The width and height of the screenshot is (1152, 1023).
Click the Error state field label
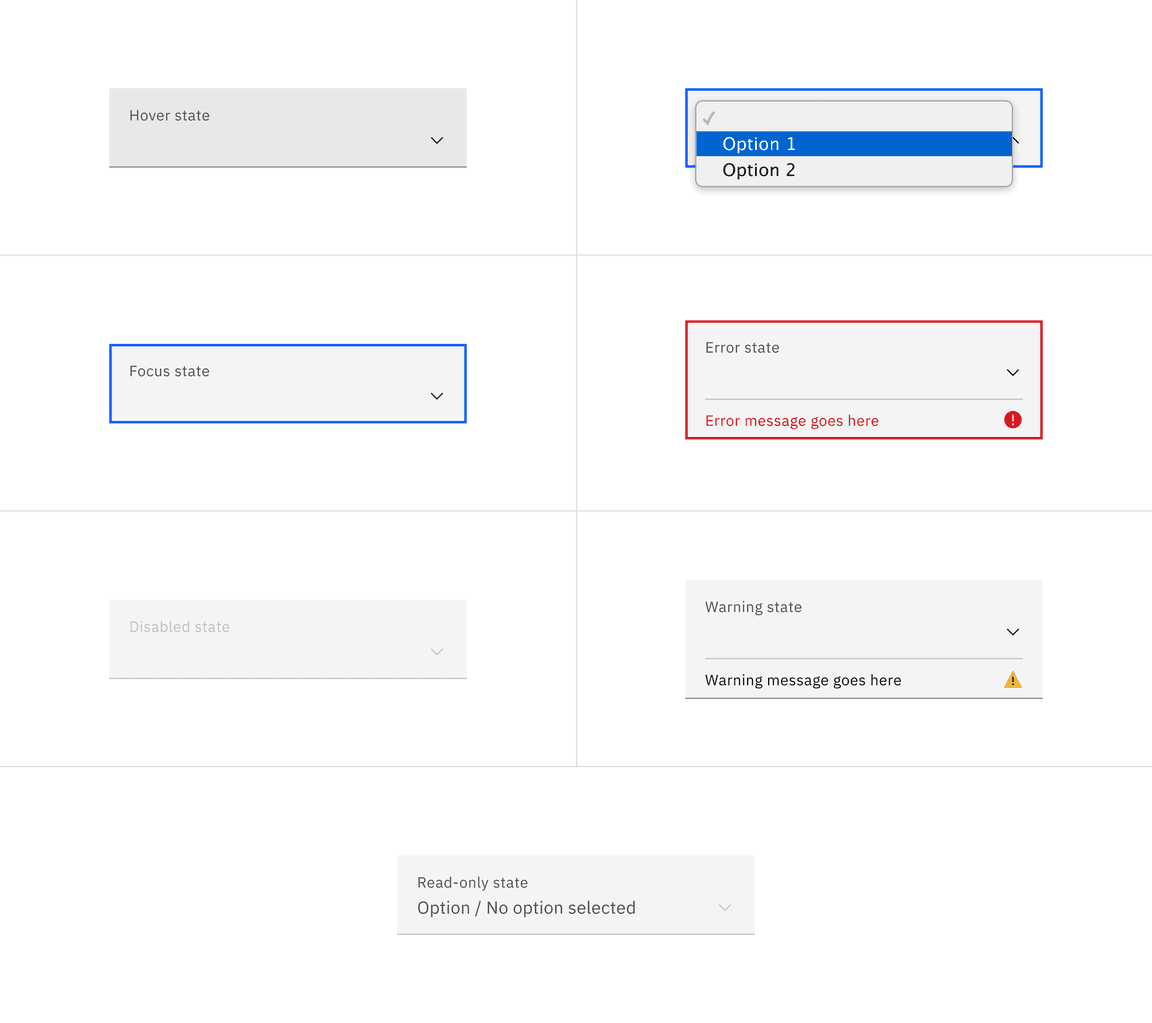[x=742, y=347]
